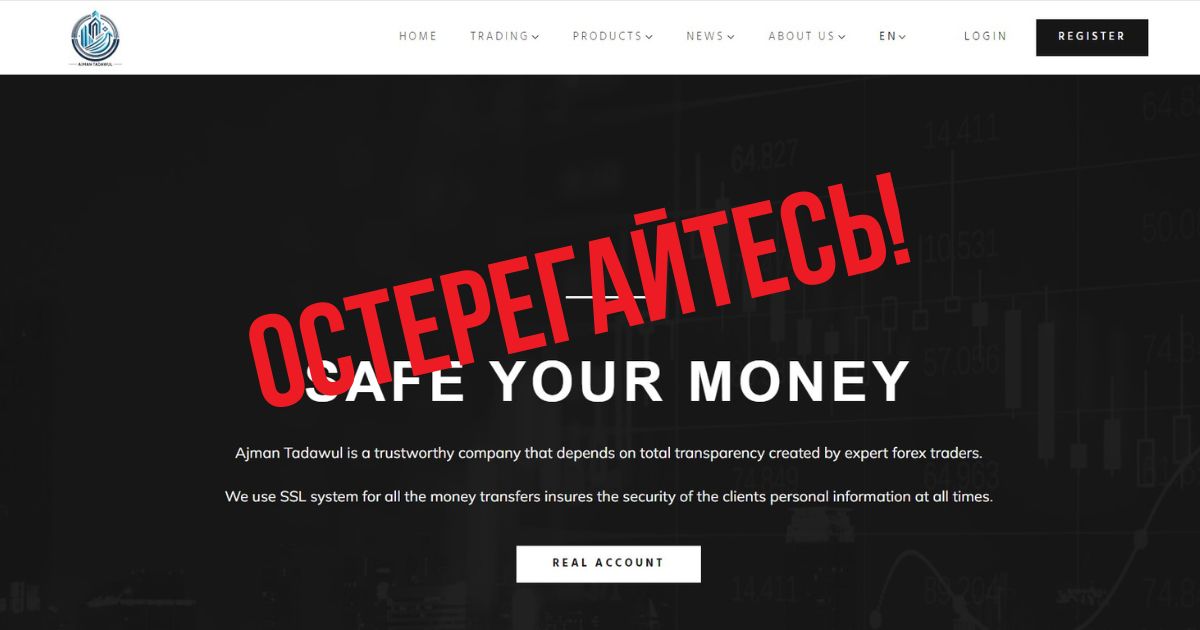Open the EN language selector
This screenshot has width=1200, height=630.
click(893, 36)
